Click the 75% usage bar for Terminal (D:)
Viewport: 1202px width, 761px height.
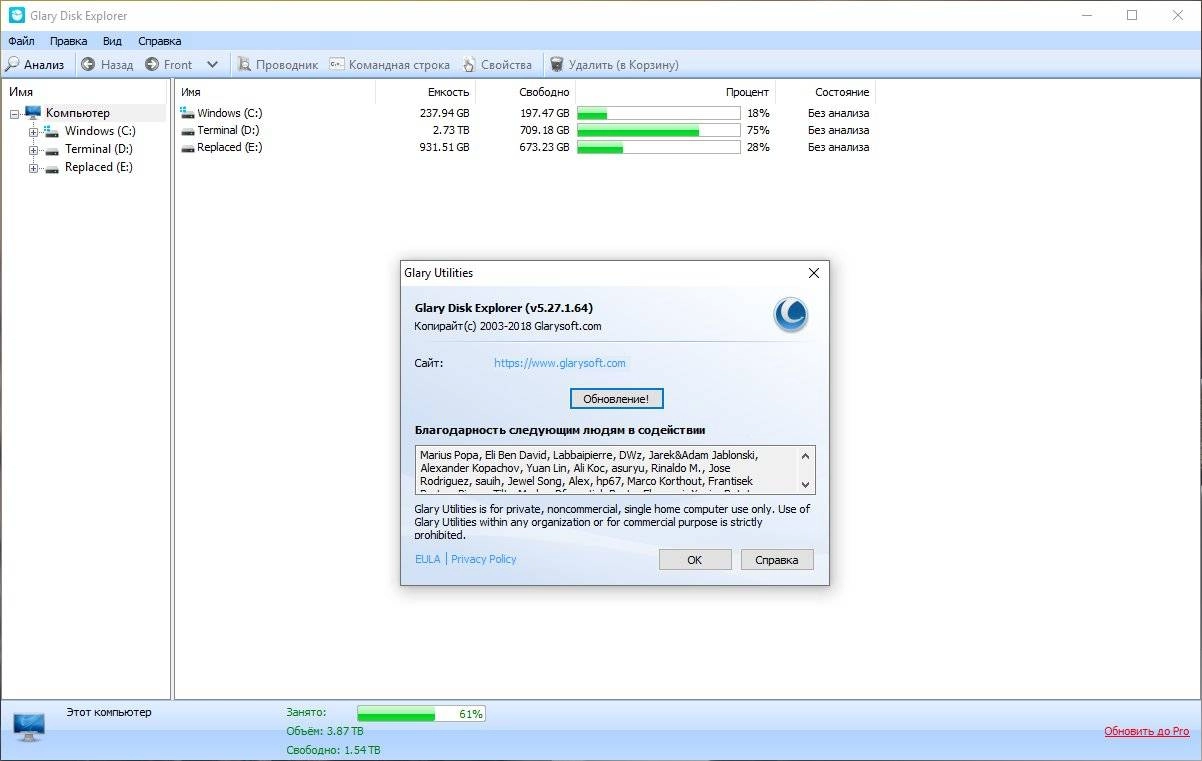tap(658, 130)
